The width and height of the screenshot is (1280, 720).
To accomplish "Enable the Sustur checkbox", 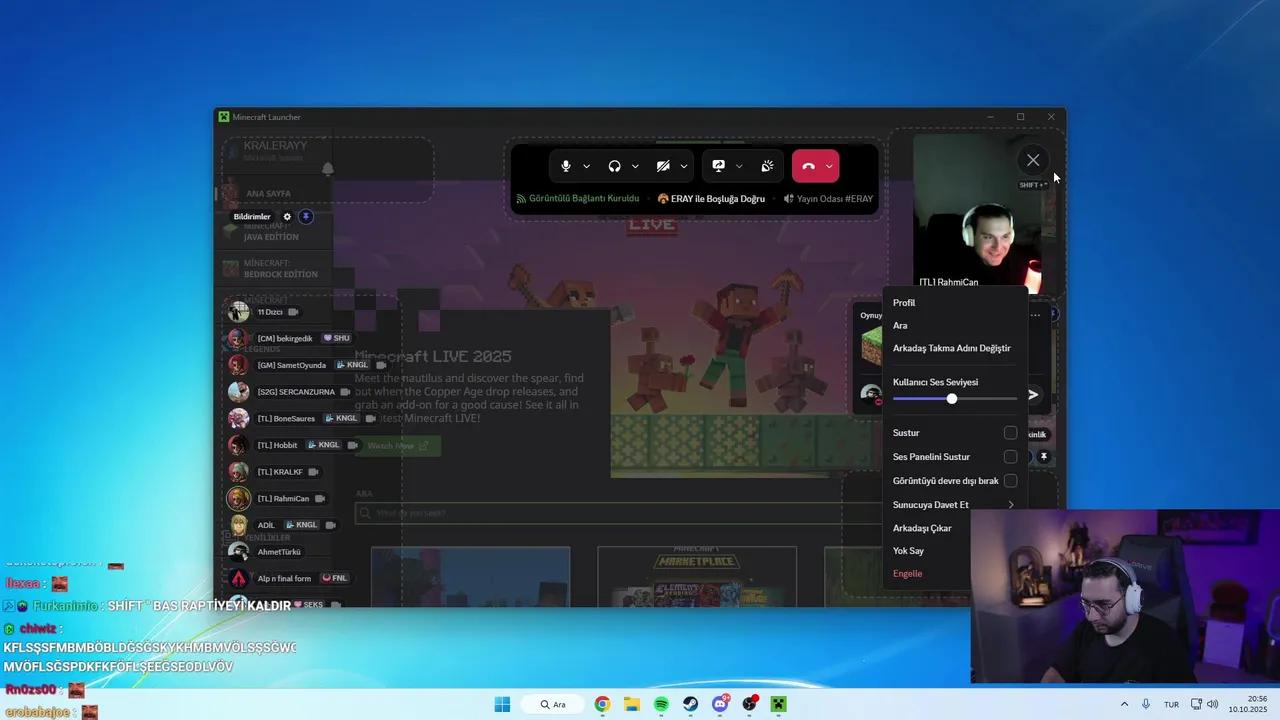I will point(1010,433).
